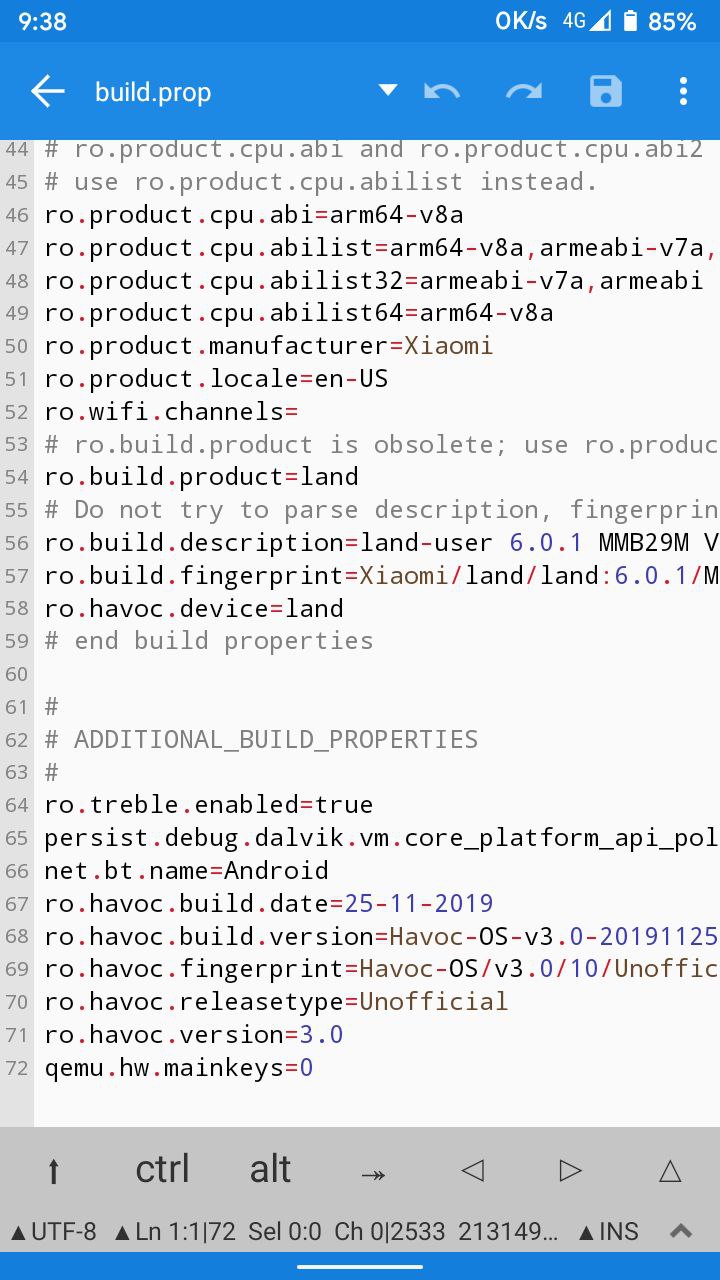Click the redo arrow icon

(523, 92)
